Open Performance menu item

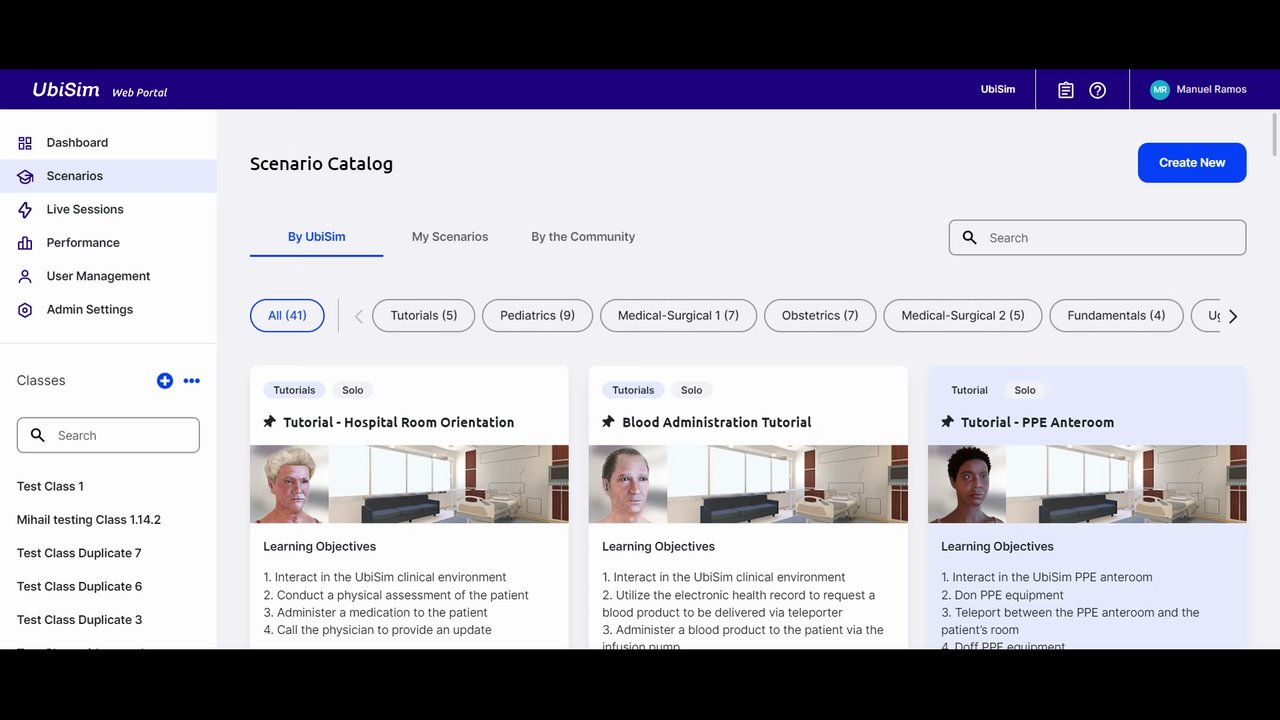point(108,243)
